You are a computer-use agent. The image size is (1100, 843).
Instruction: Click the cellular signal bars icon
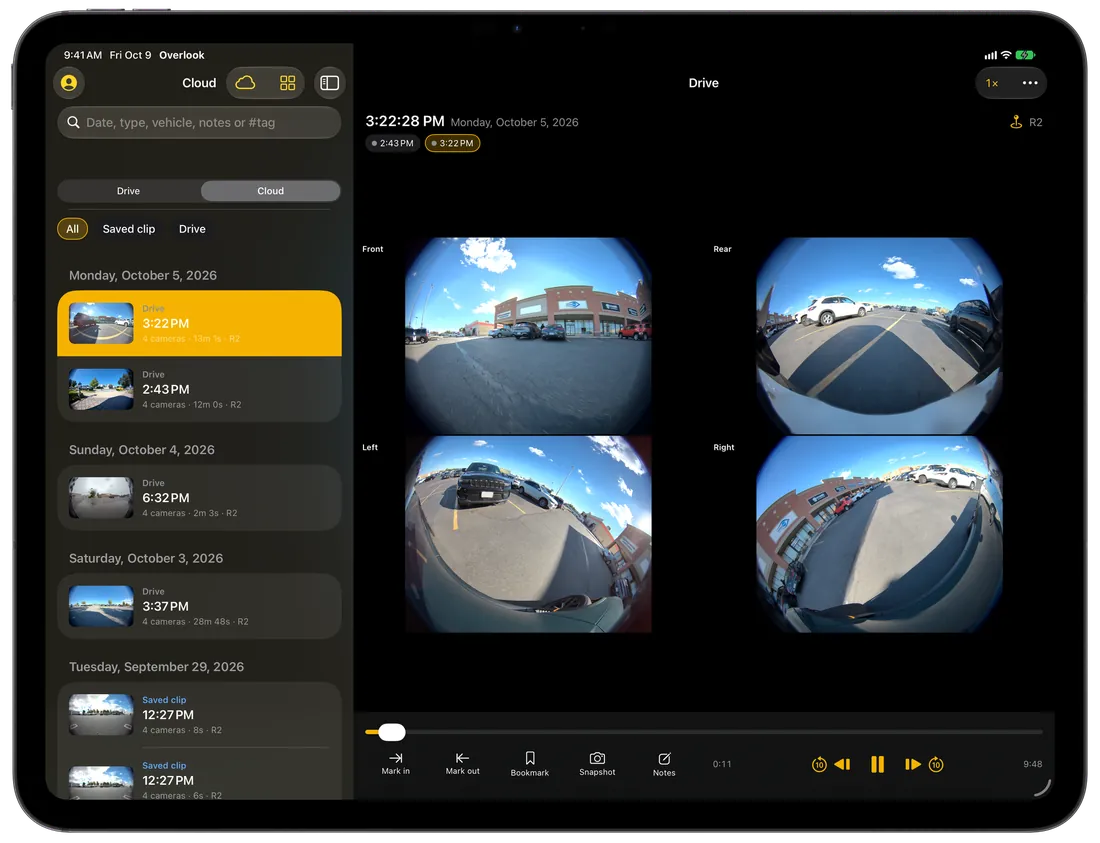[x=991, y=55]
